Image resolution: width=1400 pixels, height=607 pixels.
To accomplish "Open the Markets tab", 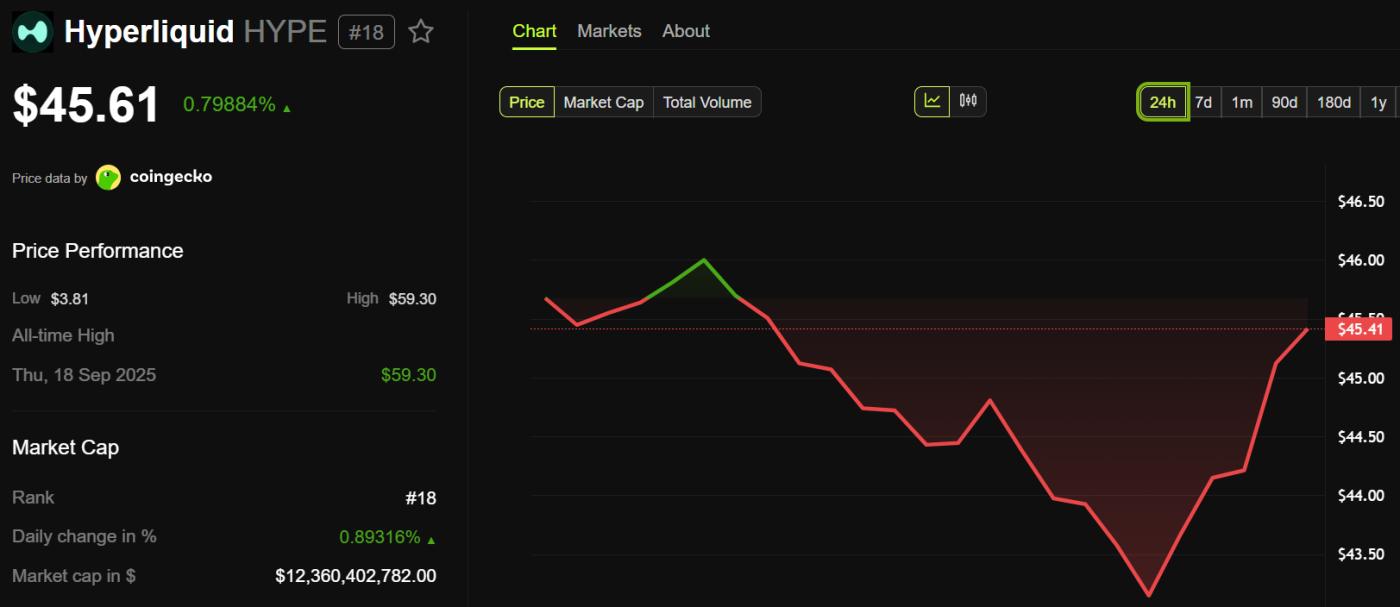I will (609, 31).
